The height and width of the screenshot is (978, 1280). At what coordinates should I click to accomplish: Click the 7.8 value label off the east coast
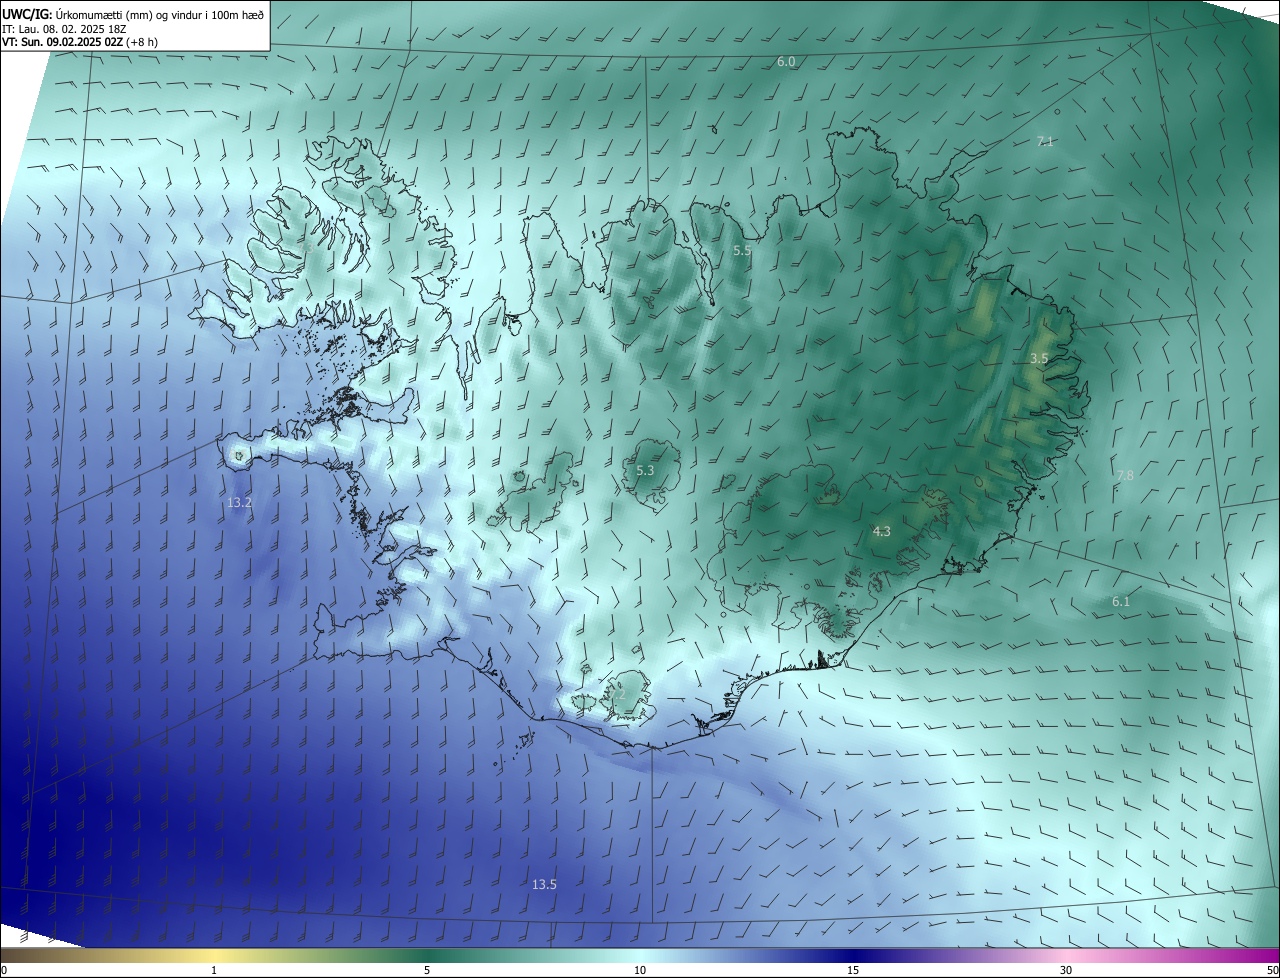point(1125,475)
